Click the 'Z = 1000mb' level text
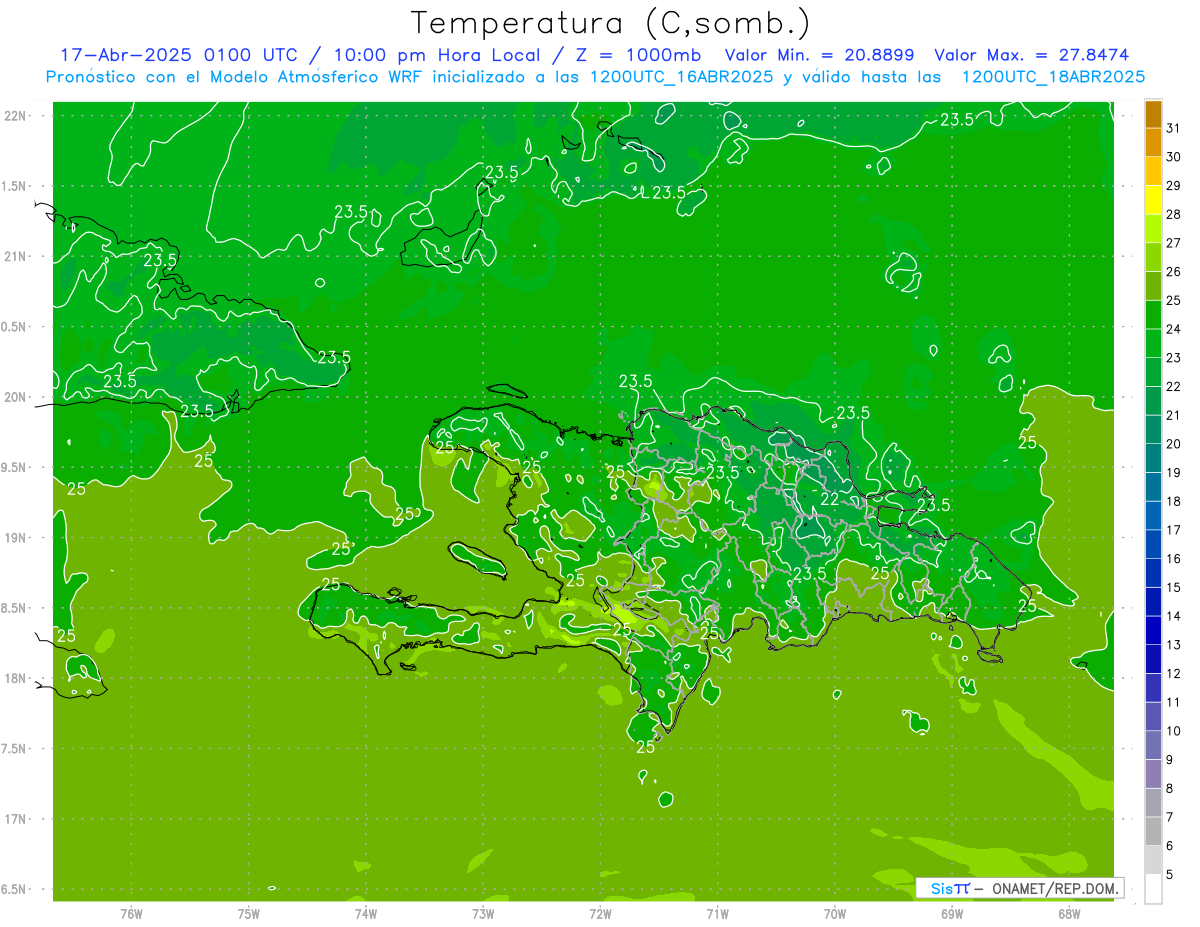Viewport: 1200px width, 927px height. pyautogui.click(x=638, y=55)
